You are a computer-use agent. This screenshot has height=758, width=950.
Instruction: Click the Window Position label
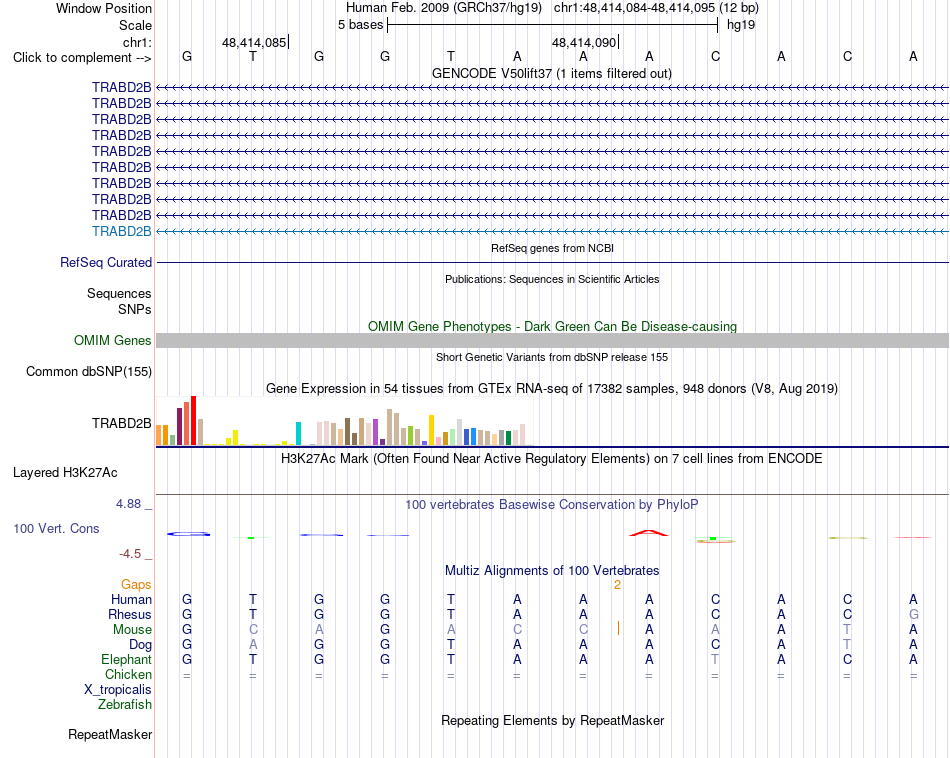point(104,8)
